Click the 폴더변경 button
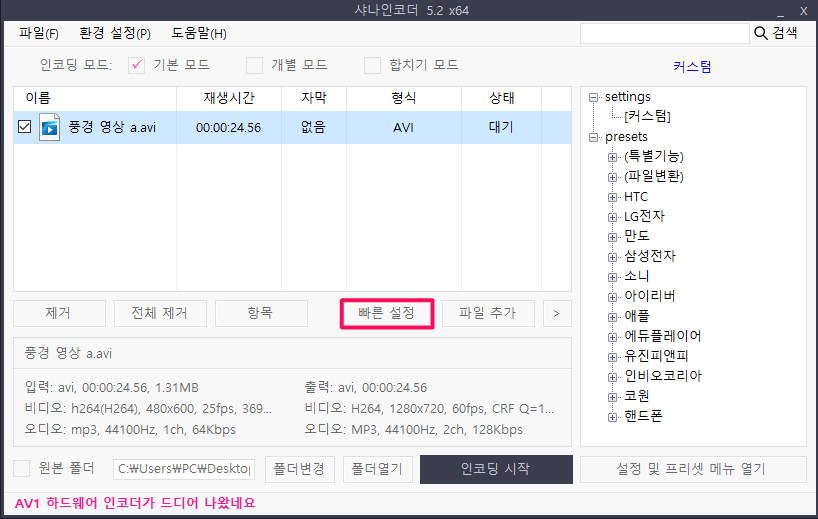This screenshot has width=818, height=519. pyautogui.click(x=299, y=469)
